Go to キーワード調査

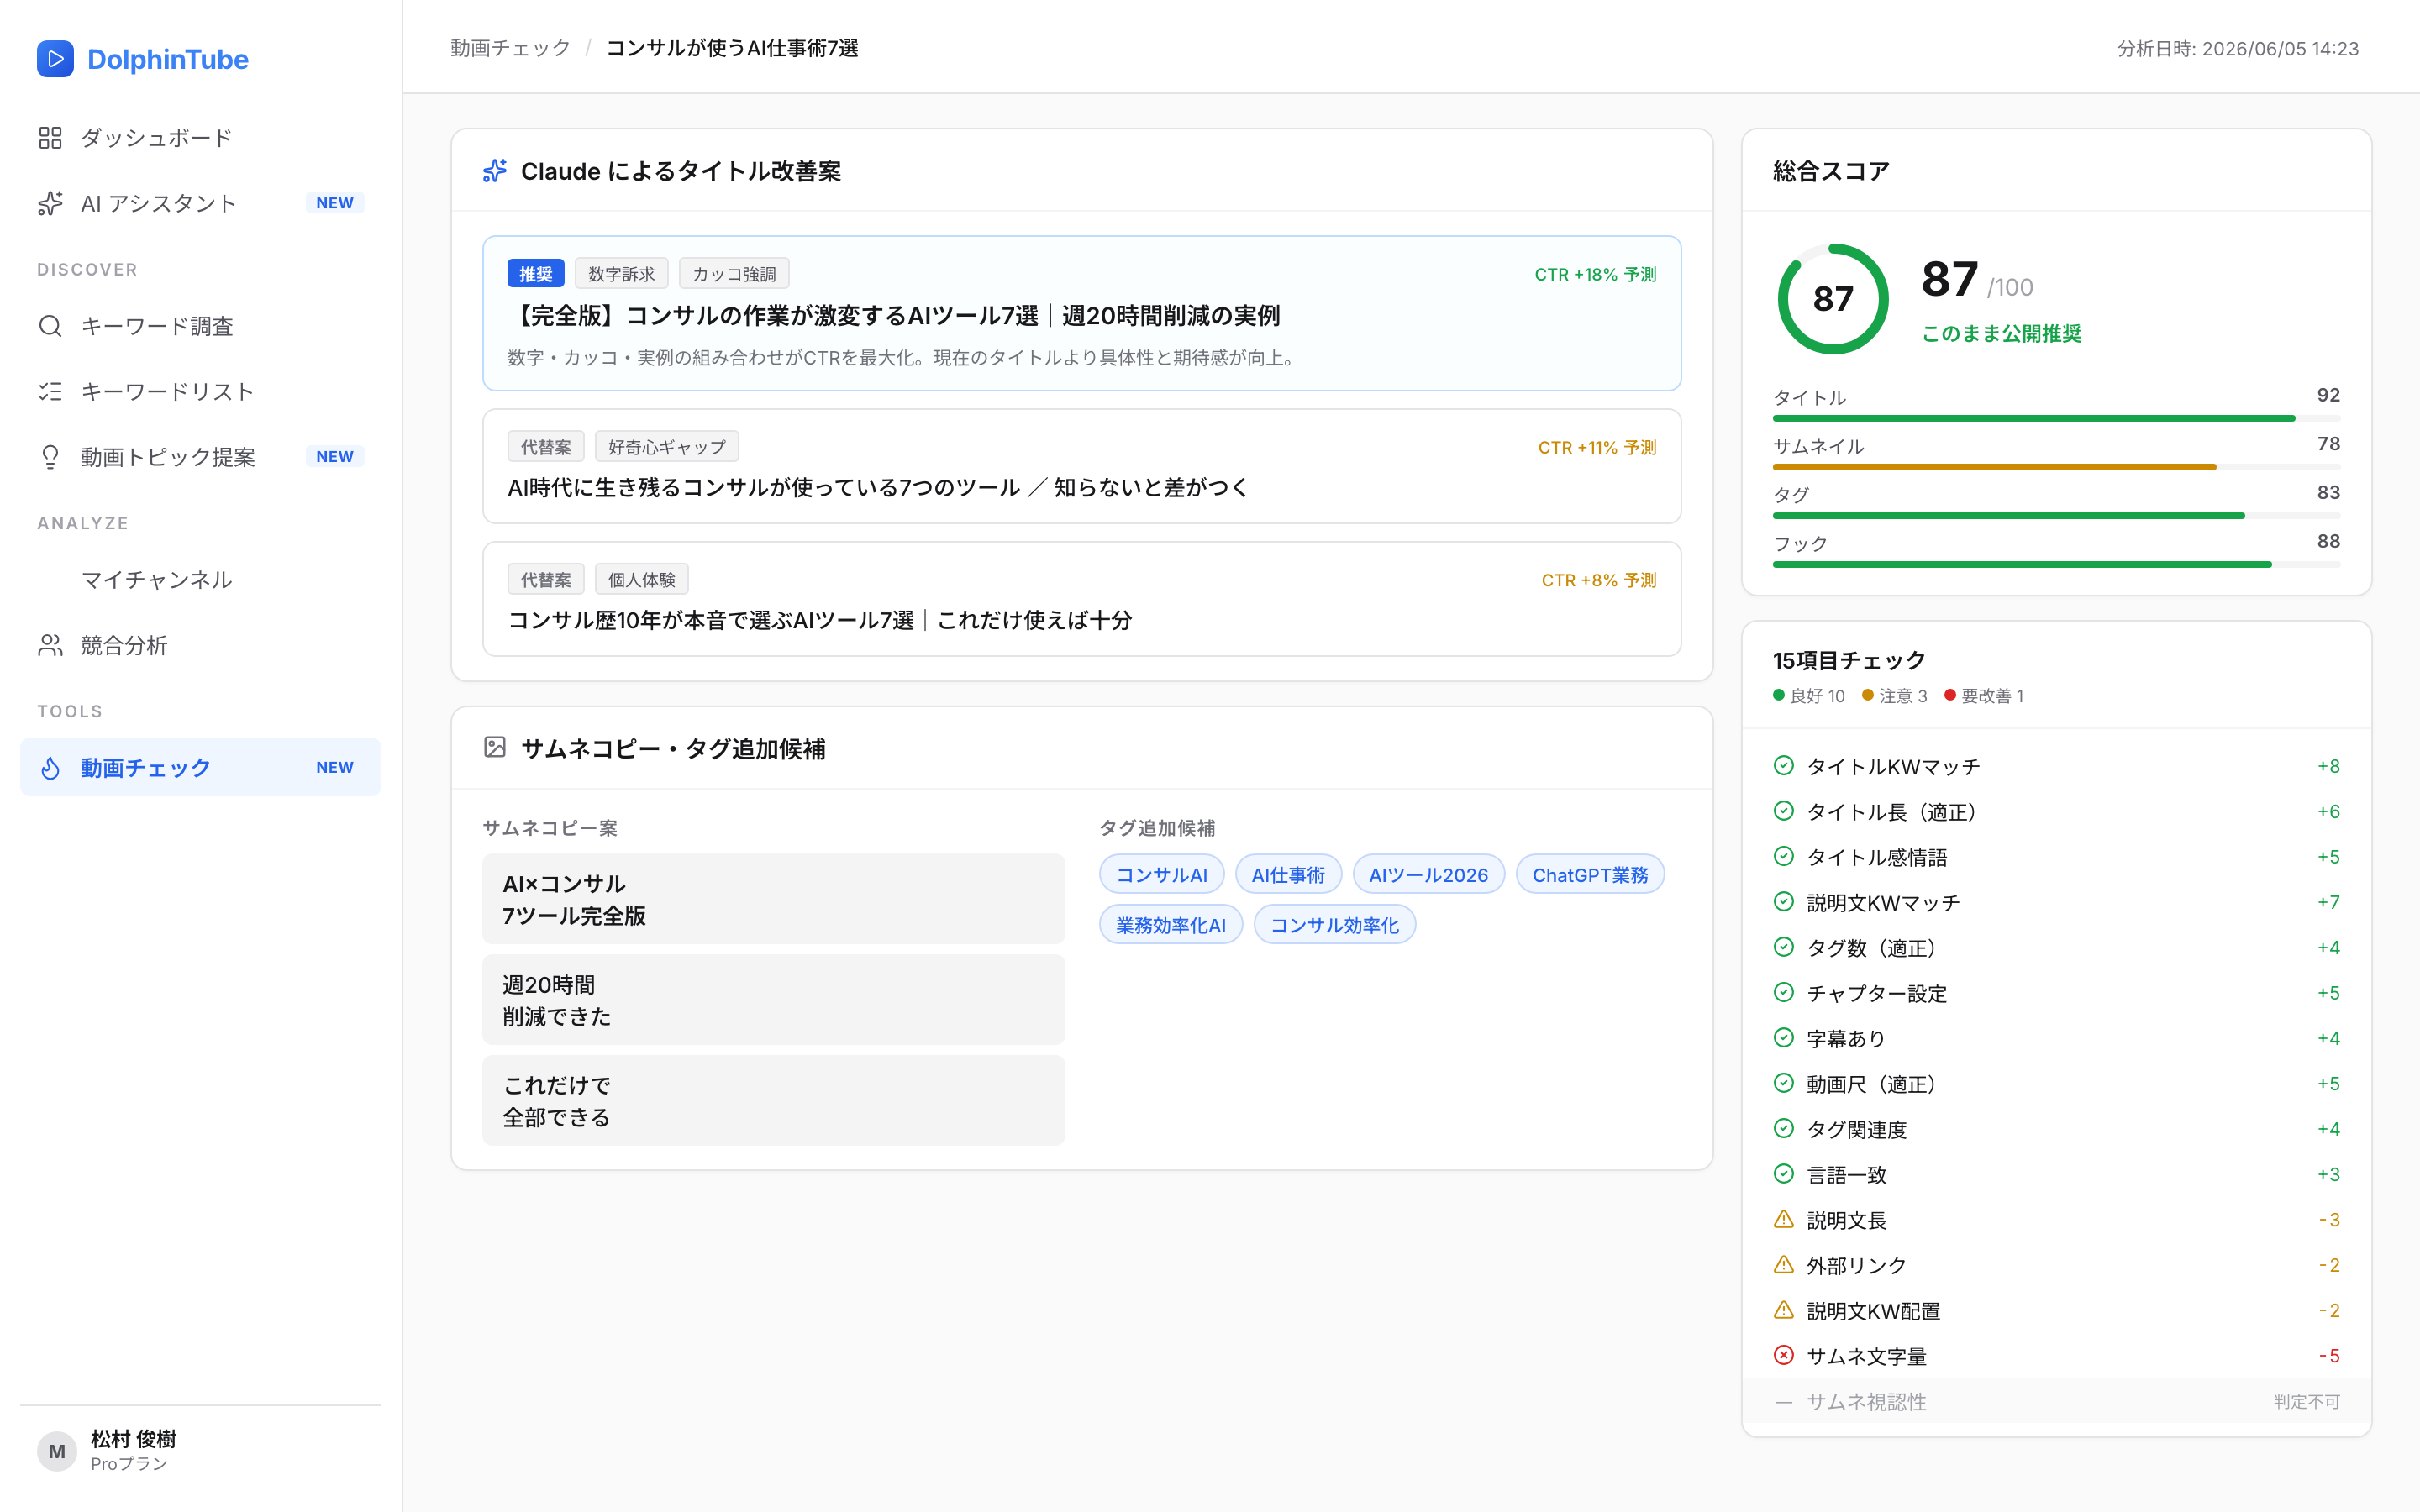(200, 326)
